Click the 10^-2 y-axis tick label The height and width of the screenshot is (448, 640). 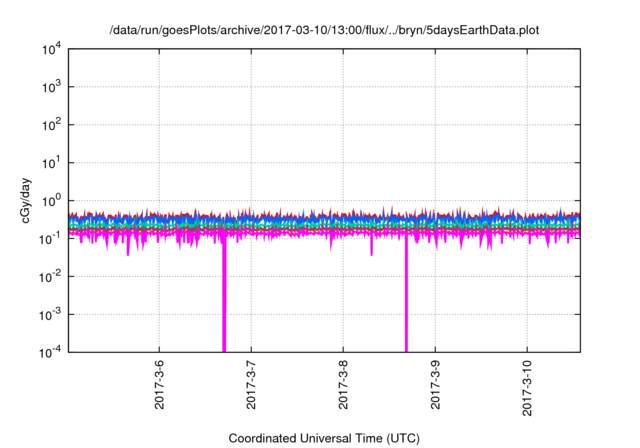coord(51,277)
